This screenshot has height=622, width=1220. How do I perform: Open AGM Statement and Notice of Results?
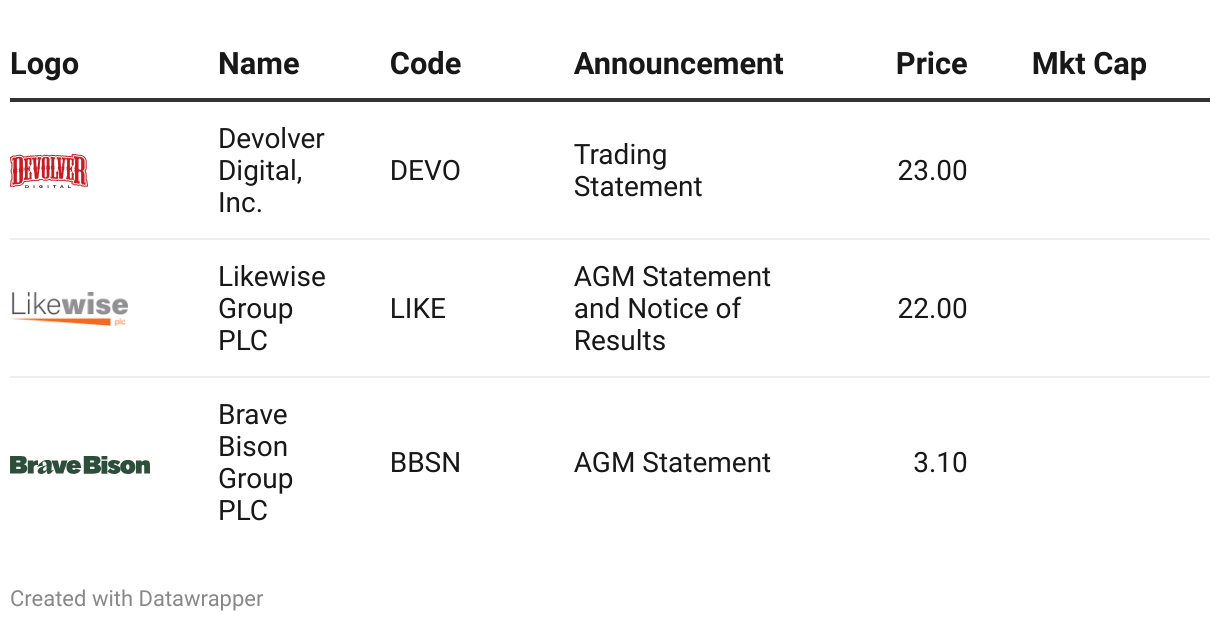pyautogui.click(x=672, y=308)
